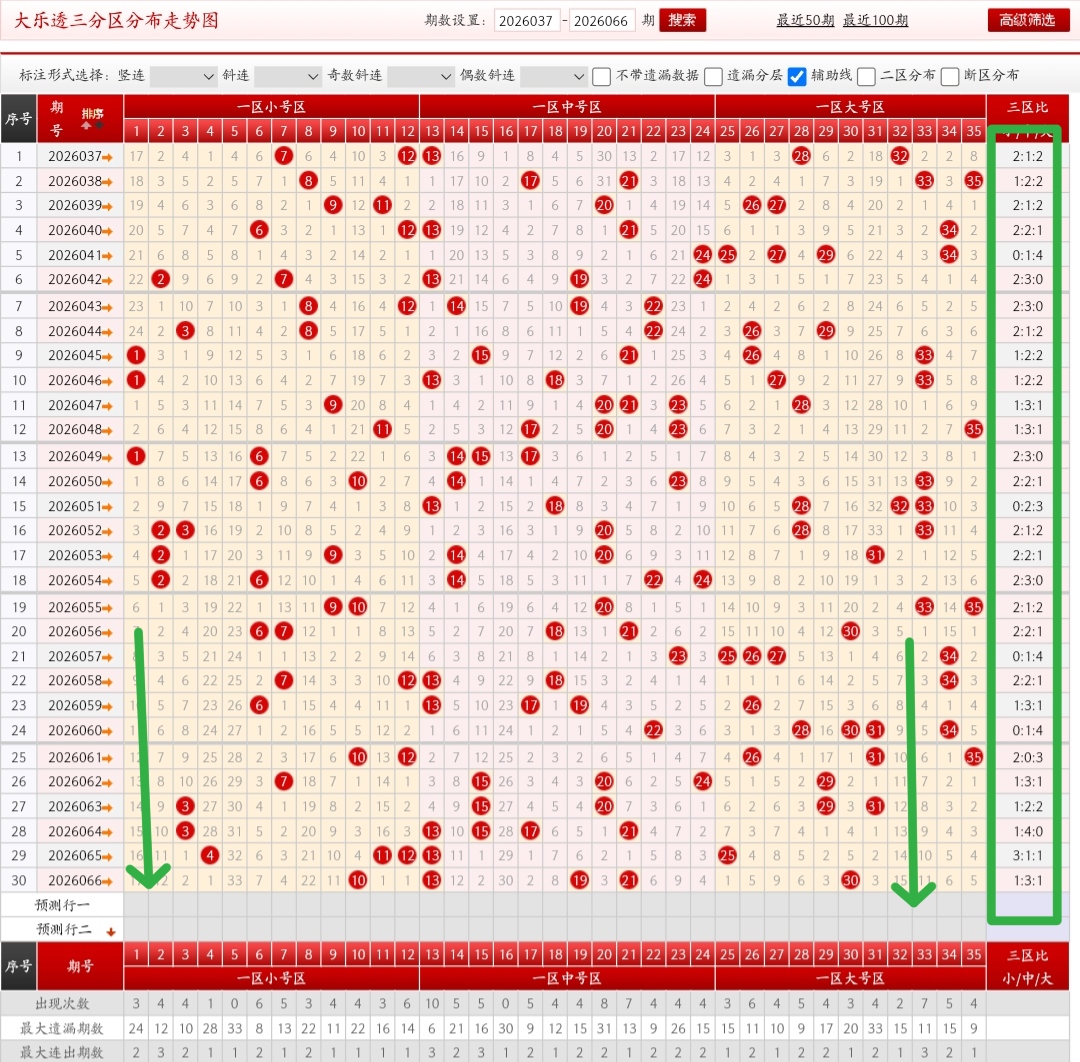The image size is (1080, 1062).
Task: Select red ball 23 in row 2026047
Action: click(x=678, y=405)
